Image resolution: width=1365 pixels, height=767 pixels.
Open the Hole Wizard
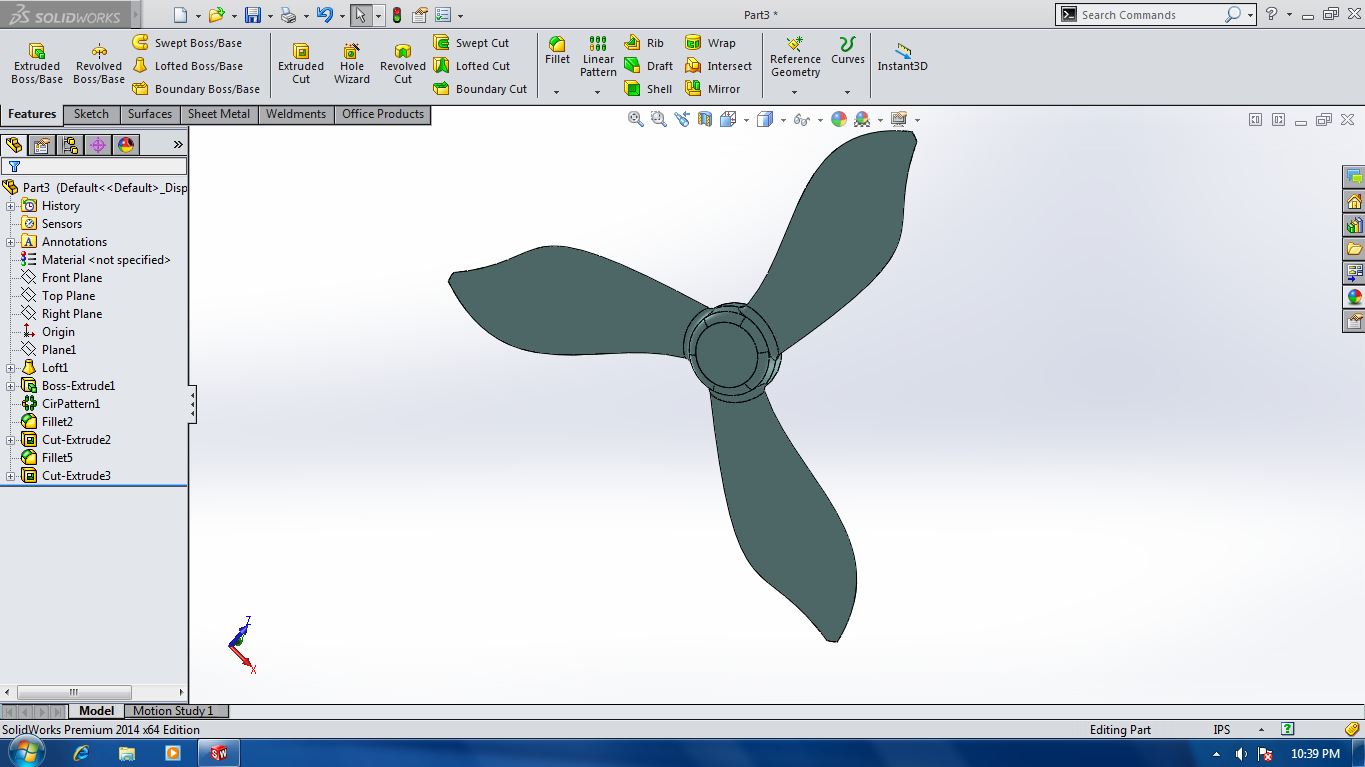(x=352, y=64)
